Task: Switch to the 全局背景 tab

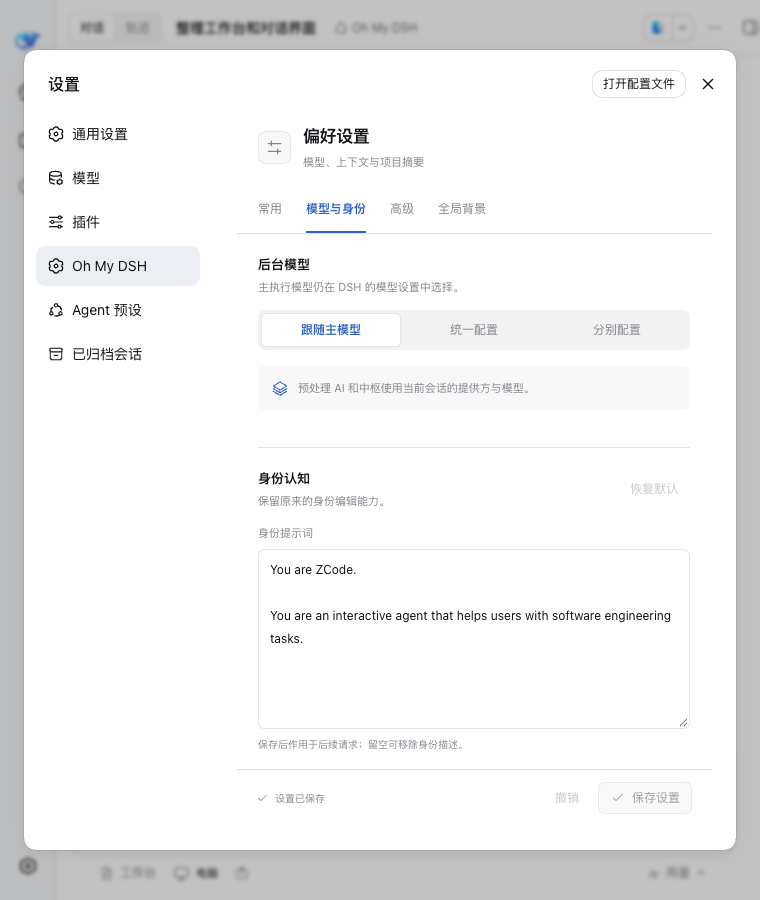Action: [462, 209]
